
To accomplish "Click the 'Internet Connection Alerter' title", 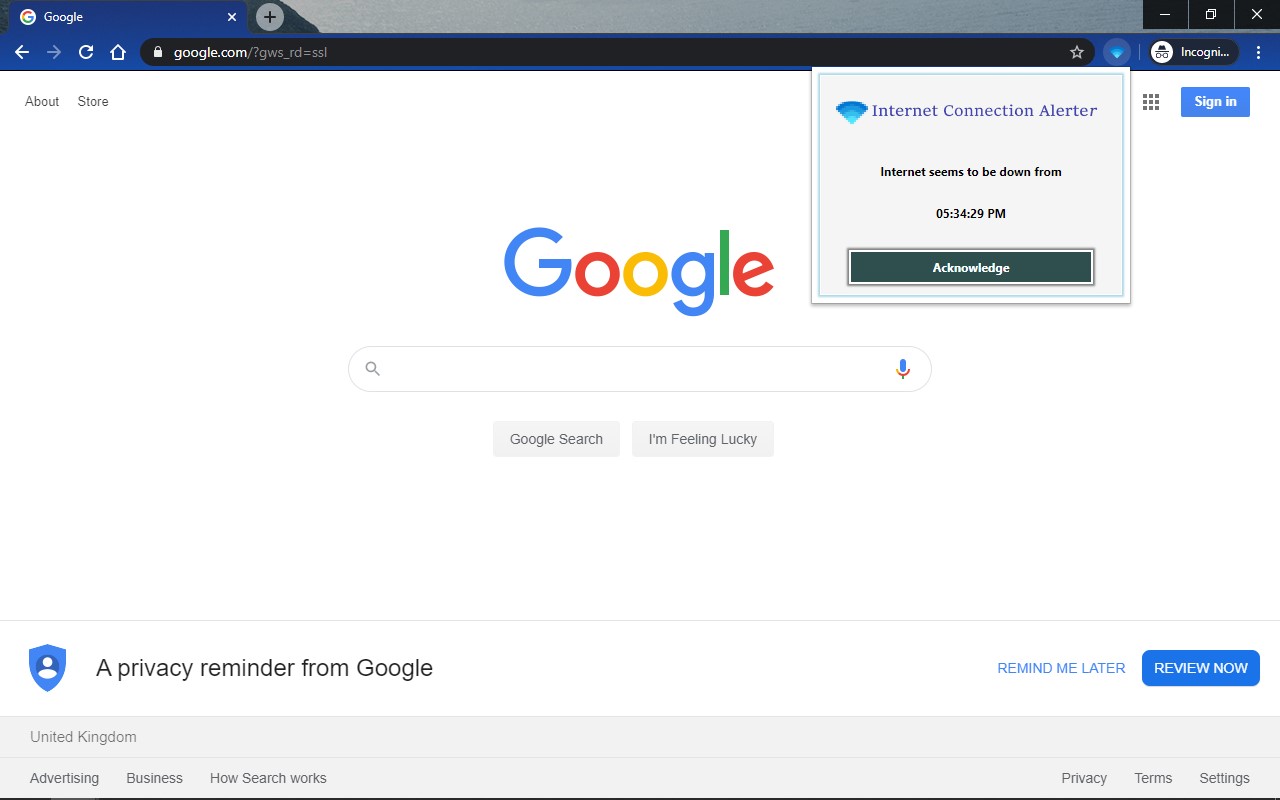I will pyautogui.click(x=984, y=111).
